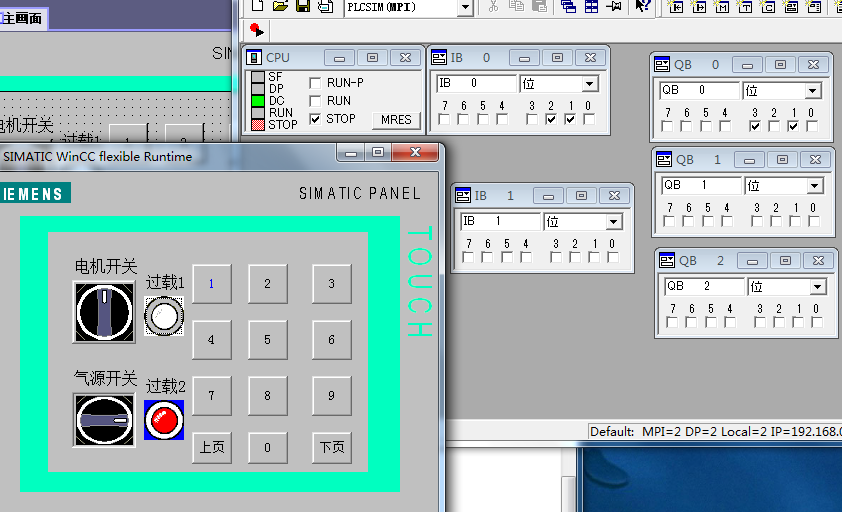Viewport: 842px width, 512px height.
Task: Click the QB 0 window title icon
Action: [x=662, y=65]
